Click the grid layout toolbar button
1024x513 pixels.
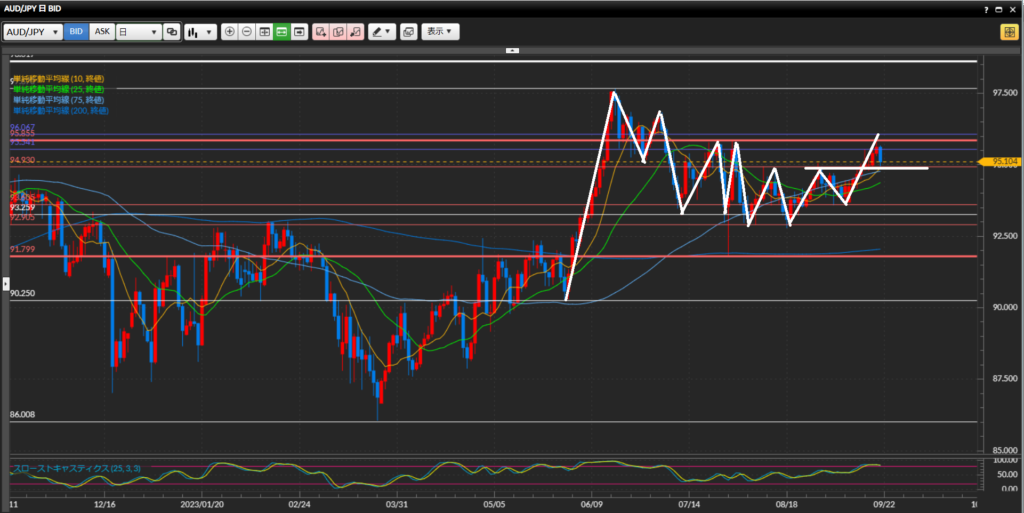[265, 32]
